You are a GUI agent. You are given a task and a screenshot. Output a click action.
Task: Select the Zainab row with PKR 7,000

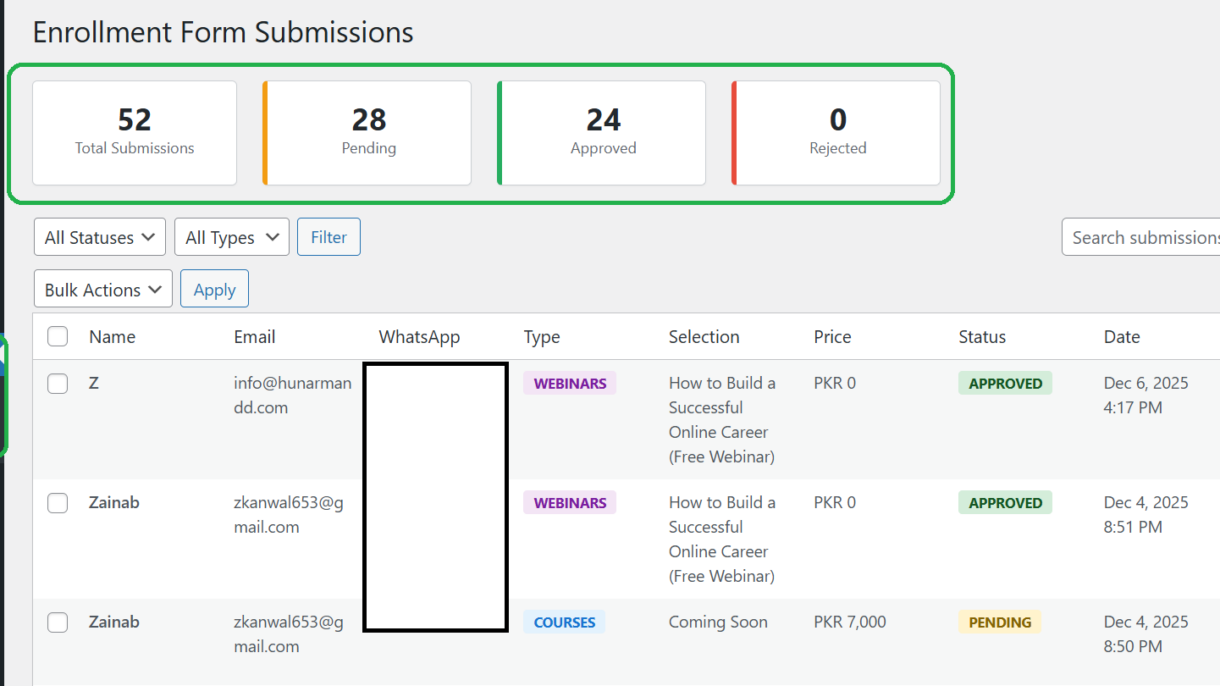pyautogui.click(x=58, y=623)
